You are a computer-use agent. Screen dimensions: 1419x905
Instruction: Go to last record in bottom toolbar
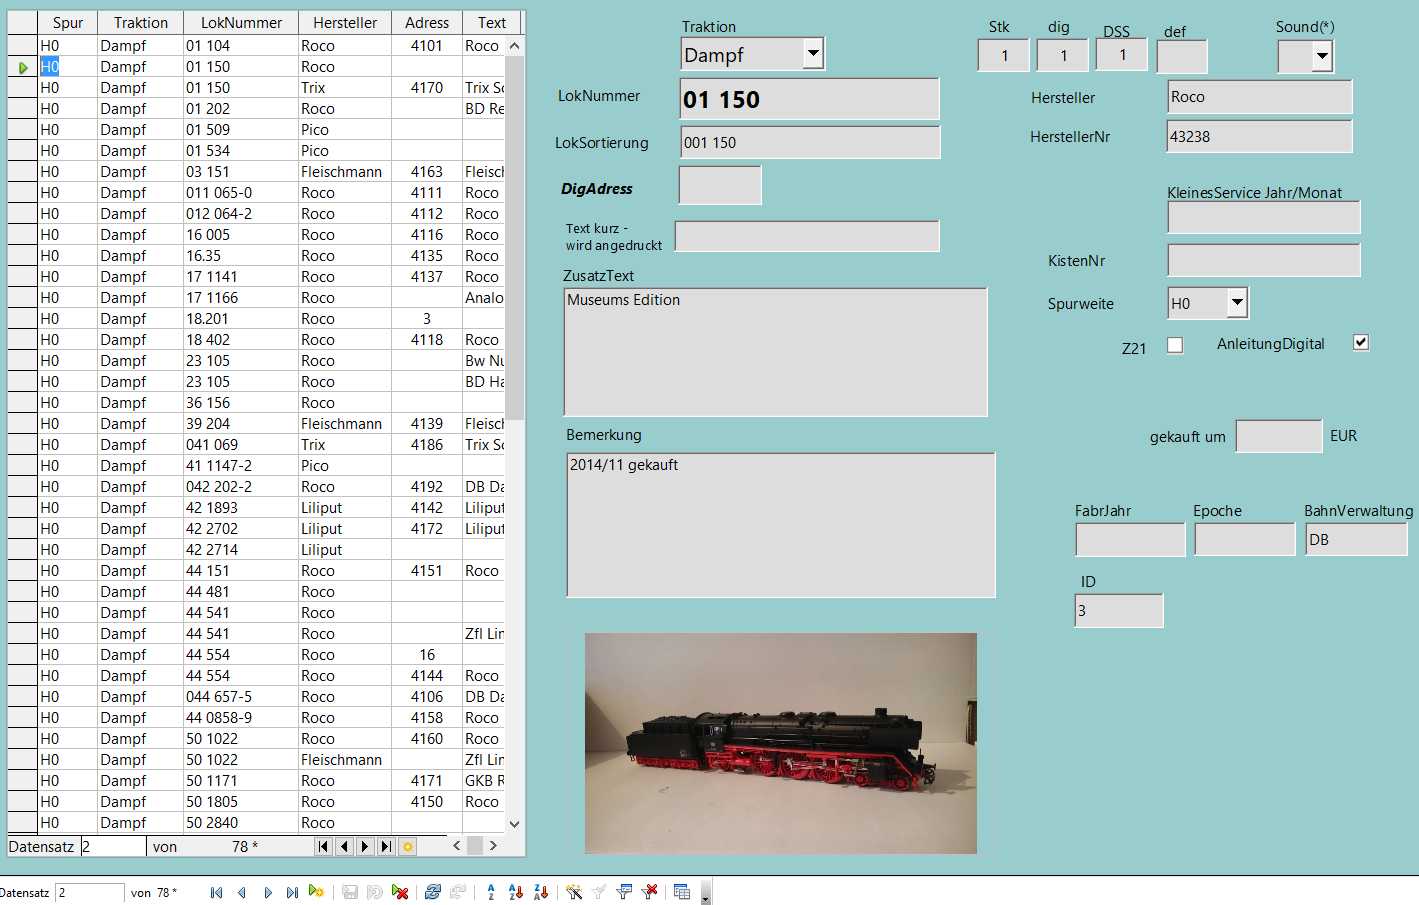tap(292, 892)
